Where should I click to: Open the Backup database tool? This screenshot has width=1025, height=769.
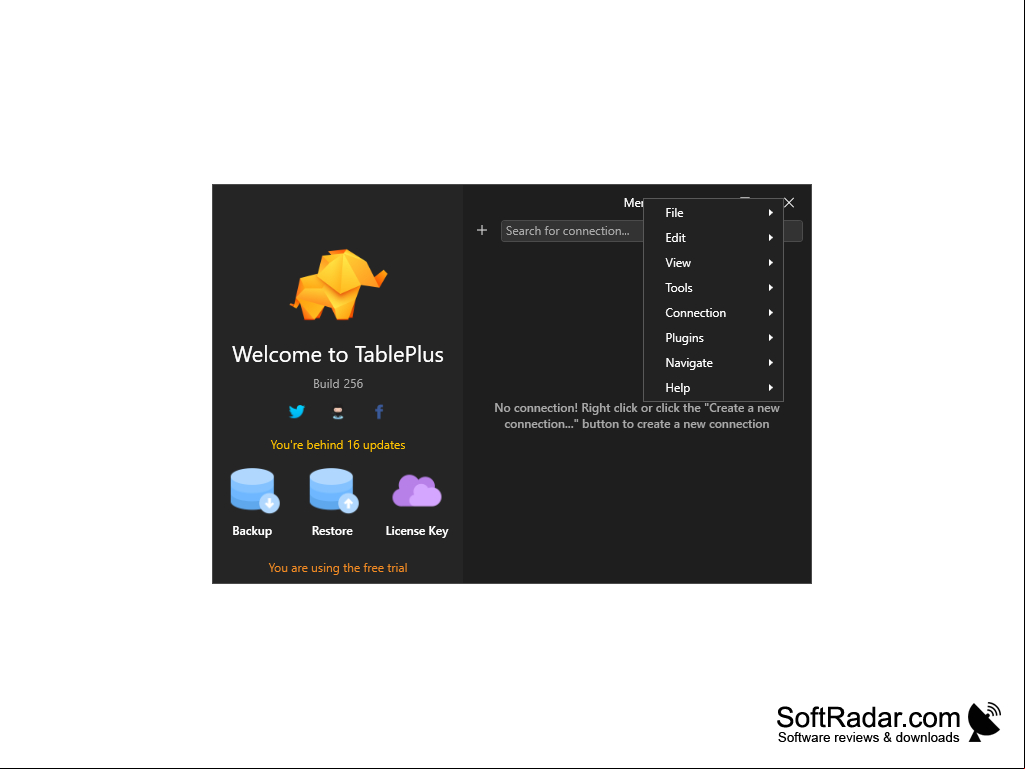click(x=253, y=502)
